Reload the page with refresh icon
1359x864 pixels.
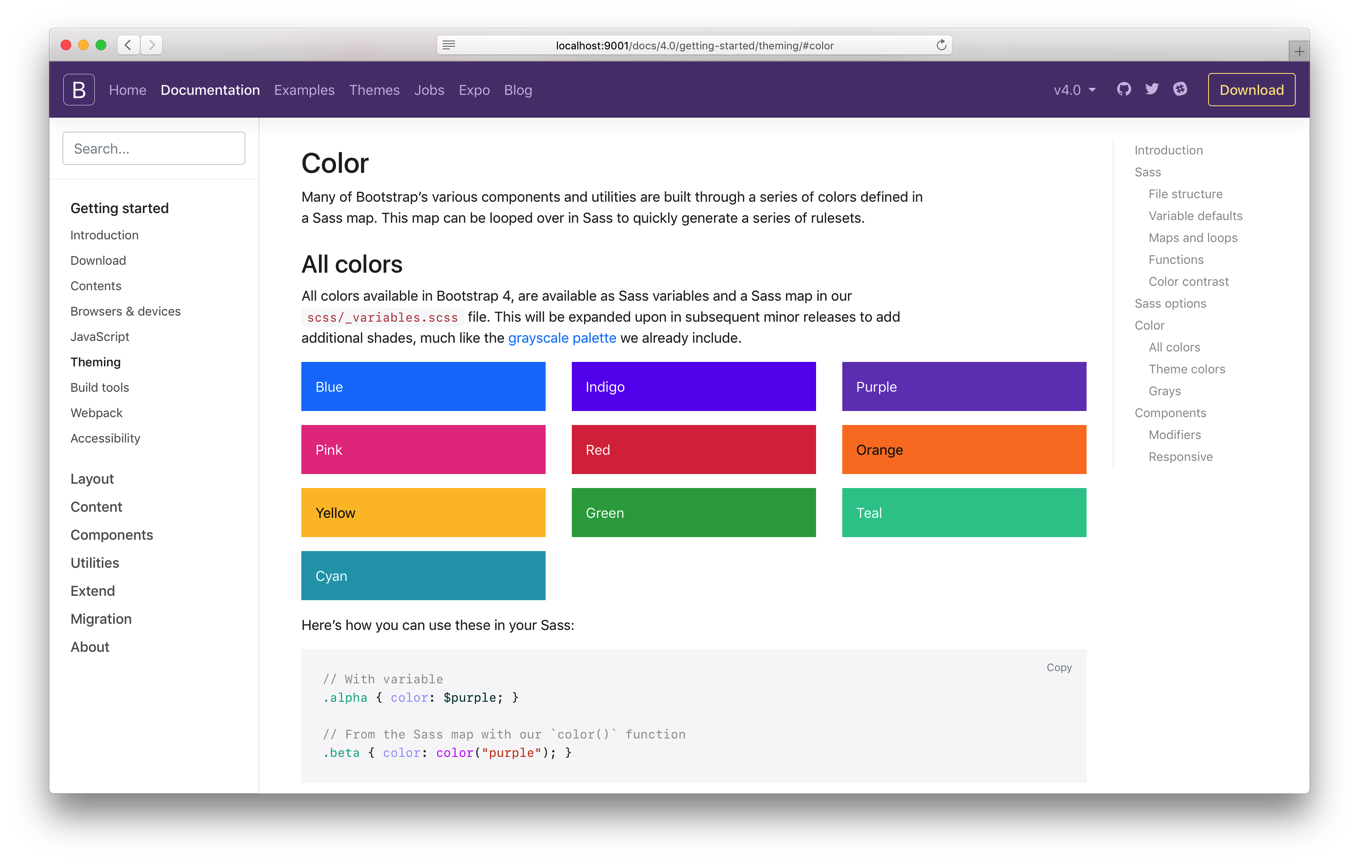tap(941, 45)
